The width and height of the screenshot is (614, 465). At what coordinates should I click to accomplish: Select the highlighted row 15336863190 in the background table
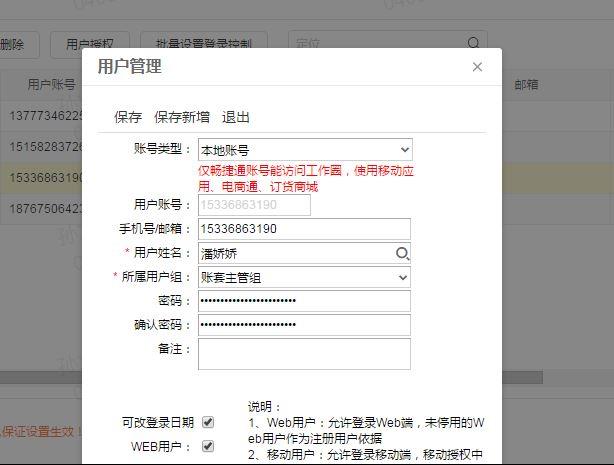point(41,178)
